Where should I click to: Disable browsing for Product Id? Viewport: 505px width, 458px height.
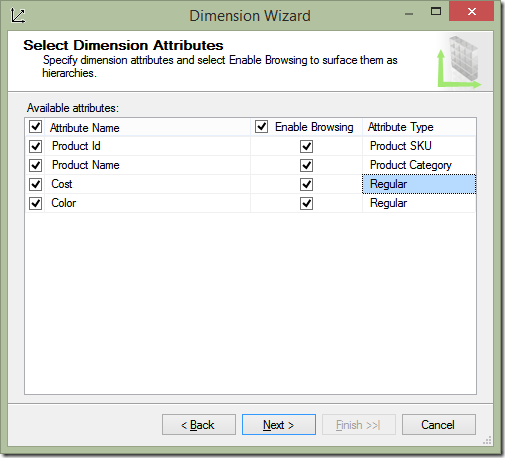tap(306, 146)
